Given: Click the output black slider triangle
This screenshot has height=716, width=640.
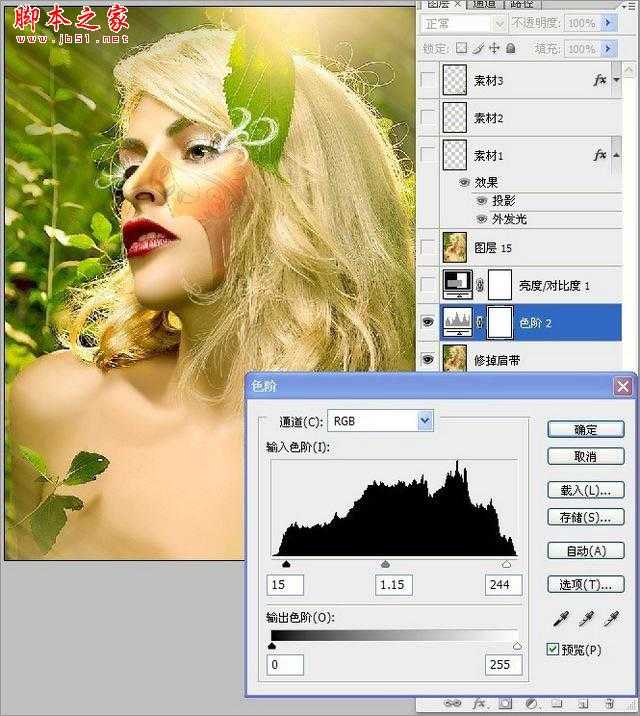Looking at the screenshot, I should [x=272, y=646].
